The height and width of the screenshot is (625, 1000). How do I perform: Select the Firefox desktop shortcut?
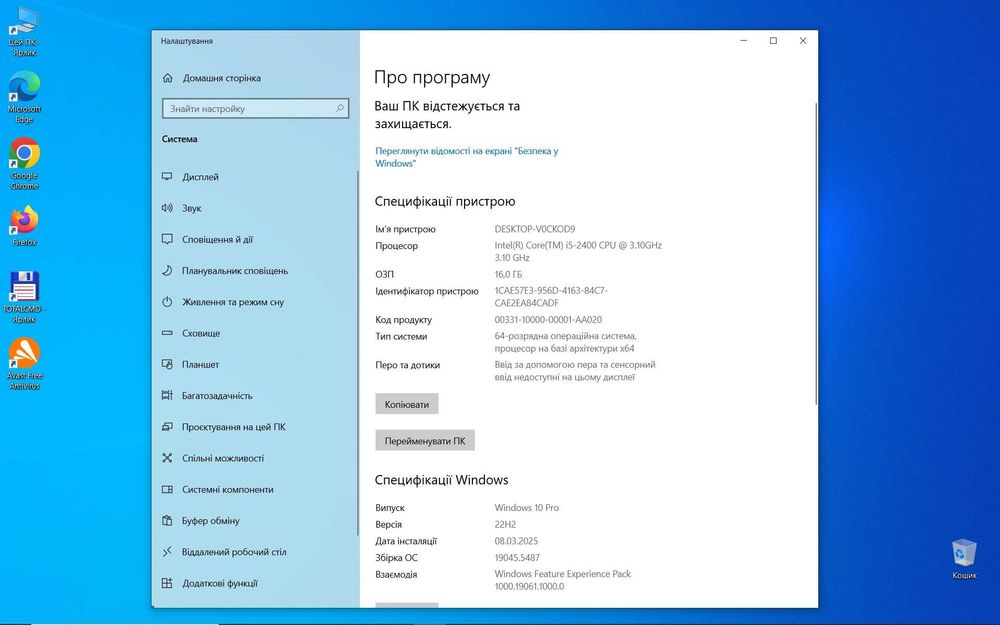click(x=24, y=225)
